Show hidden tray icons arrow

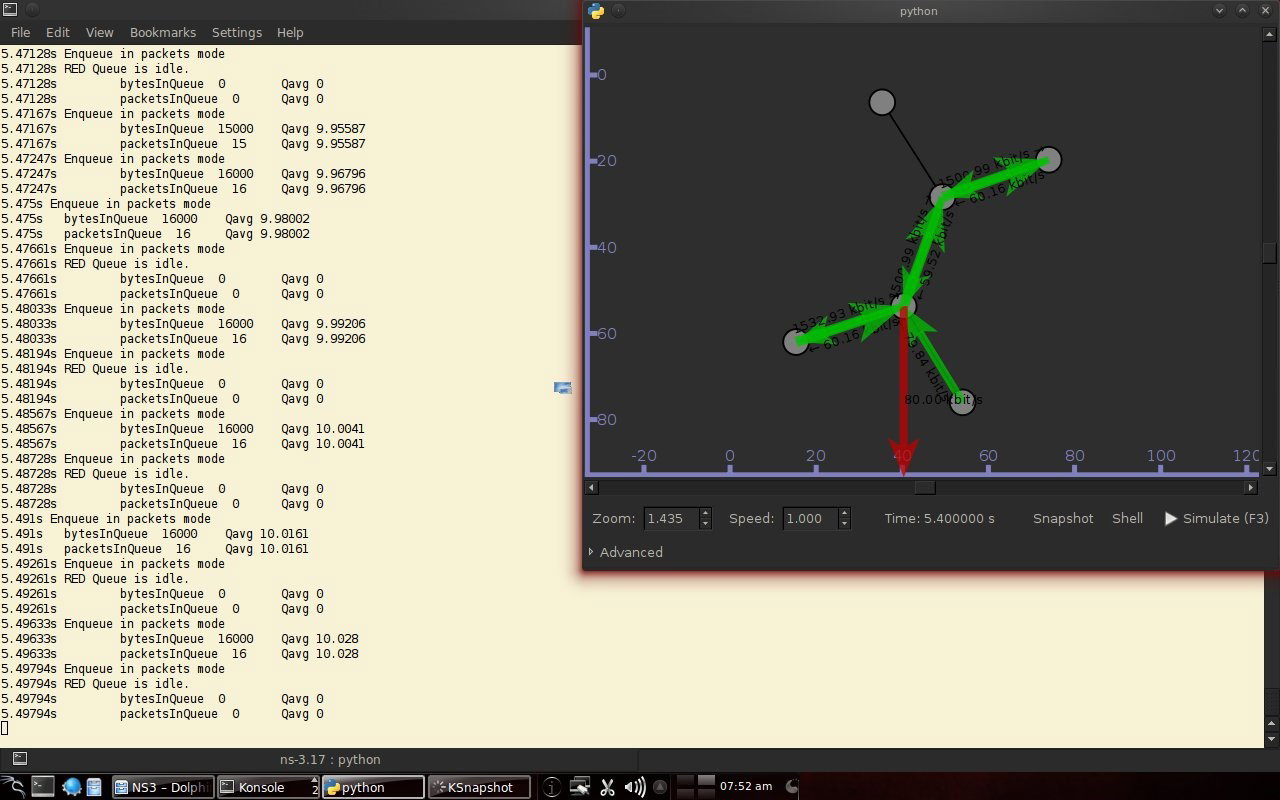coord(659,787)
